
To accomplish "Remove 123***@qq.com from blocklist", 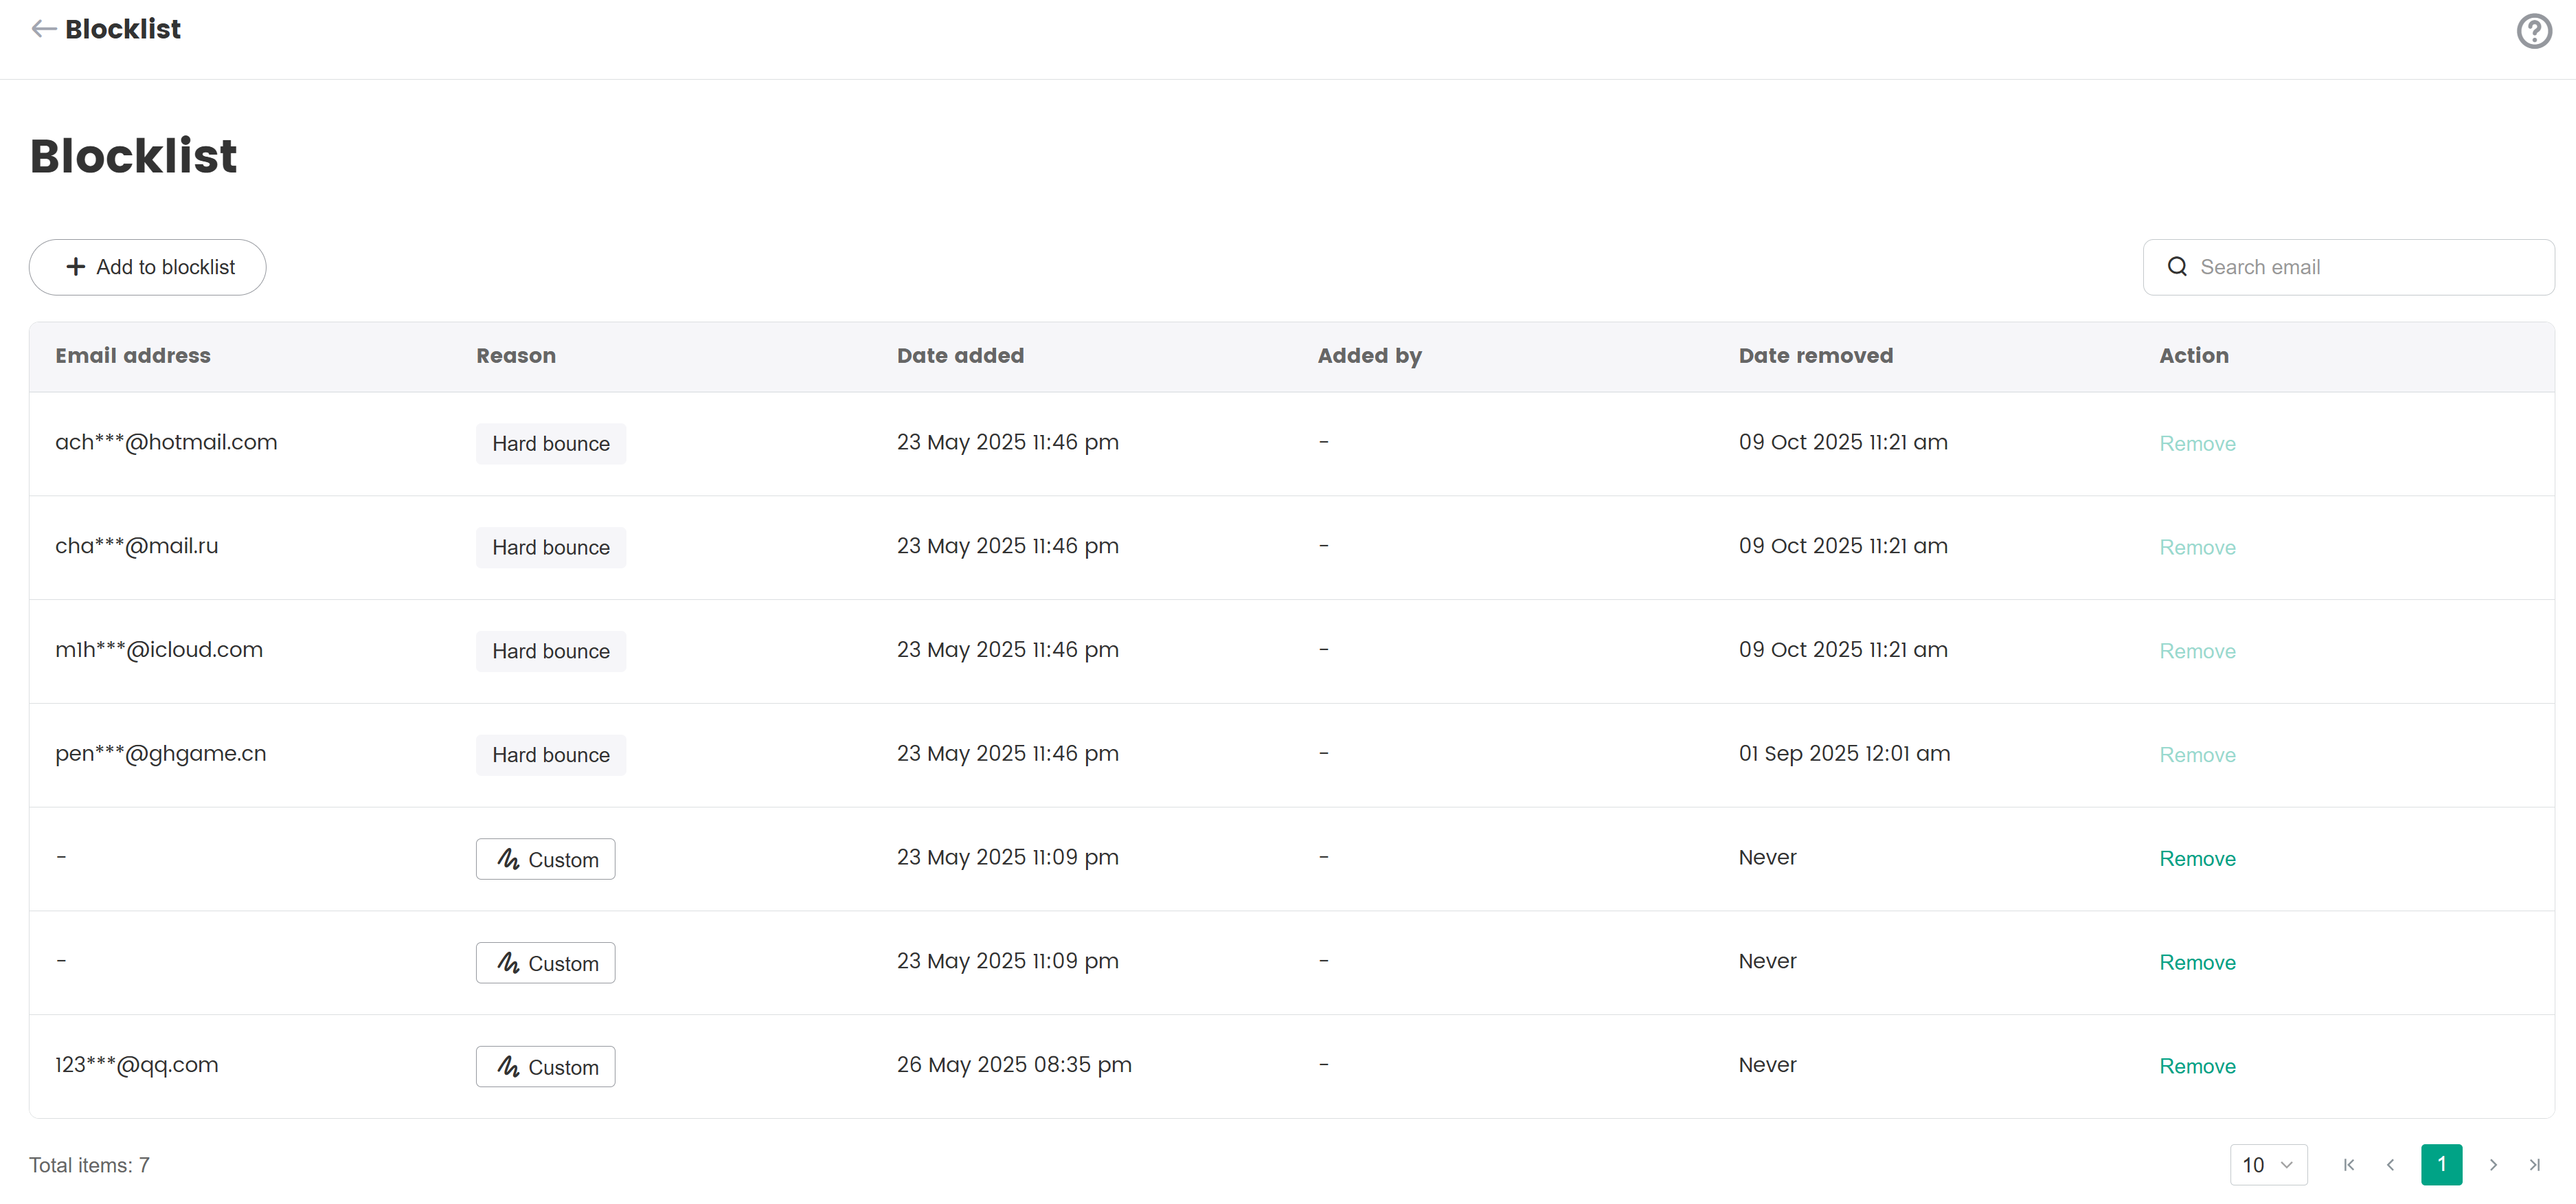I will pos(2196,1066).
